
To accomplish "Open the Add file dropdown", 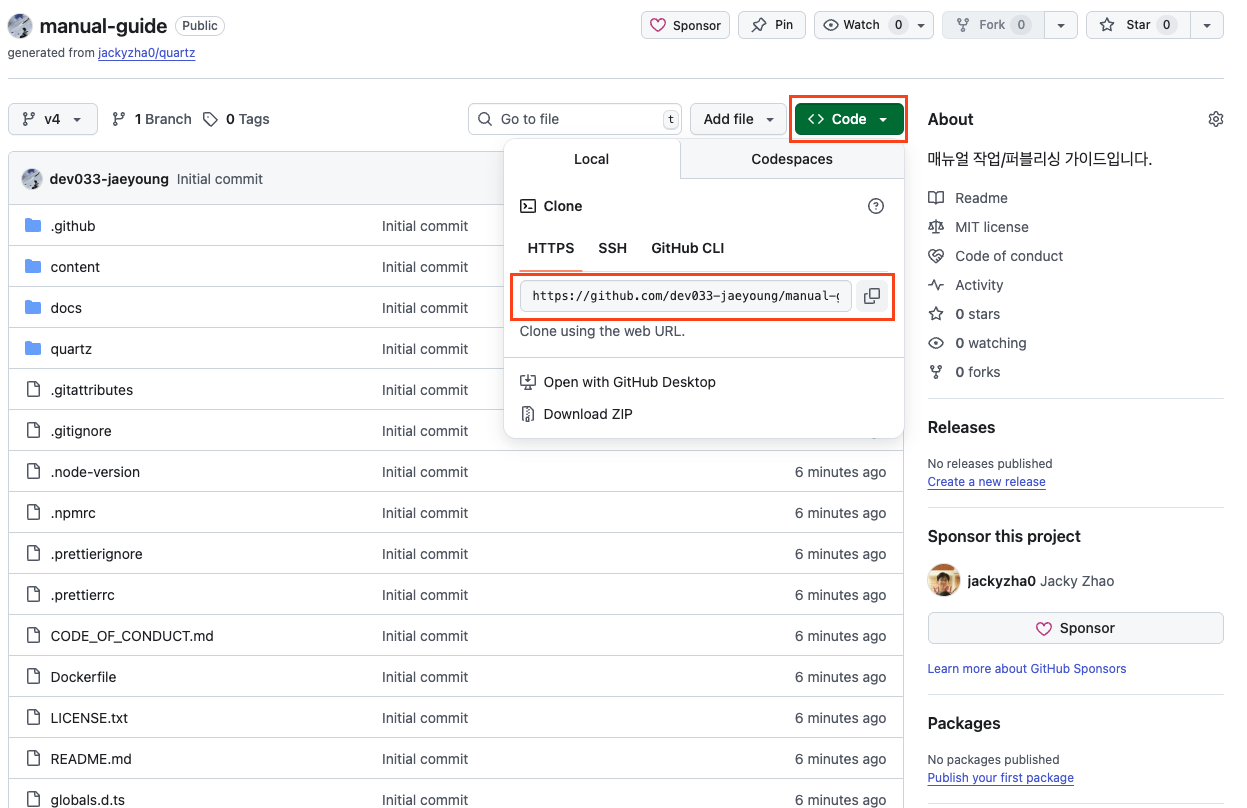I will pos(738,119).
